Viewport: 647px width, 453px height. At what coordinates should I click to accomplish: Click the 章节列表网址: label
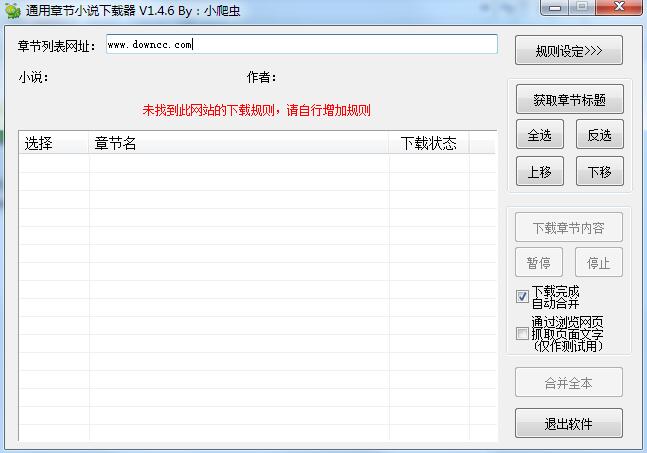click(x=57, y=46)
